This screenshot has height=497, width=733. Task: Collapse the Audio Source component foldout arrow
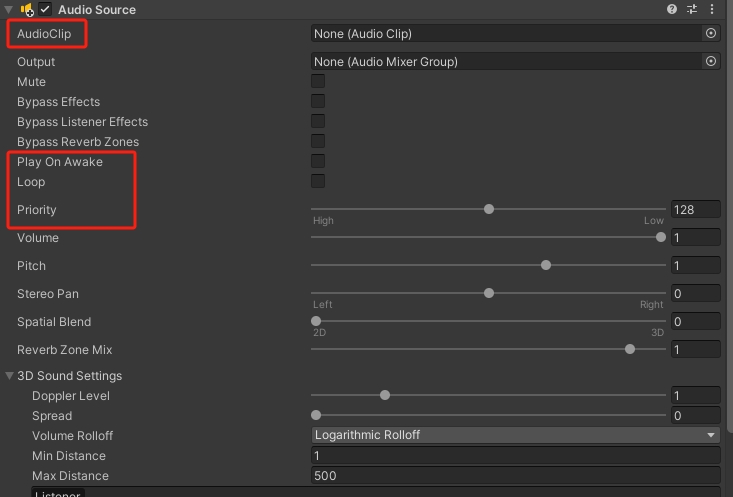point(8,9)
